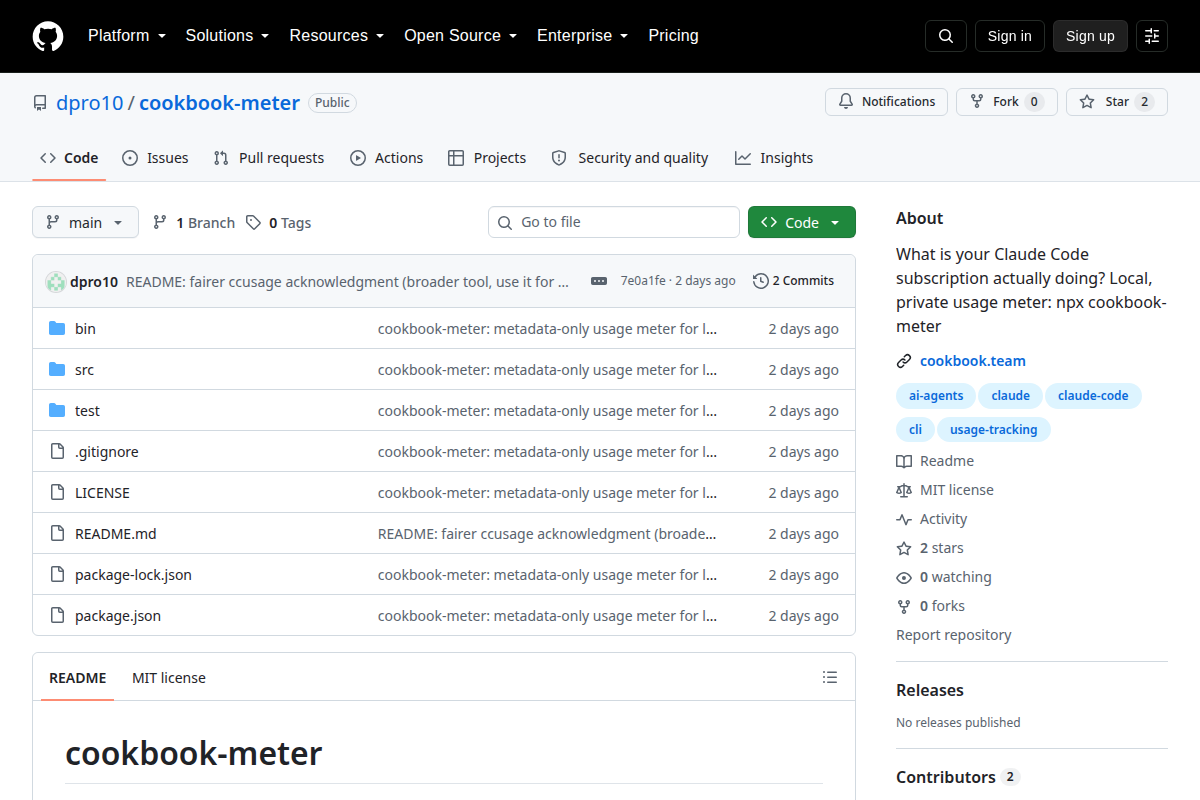Click the Pricing link
Viewport: 1200px width, 800px height.
coord(673,36)
